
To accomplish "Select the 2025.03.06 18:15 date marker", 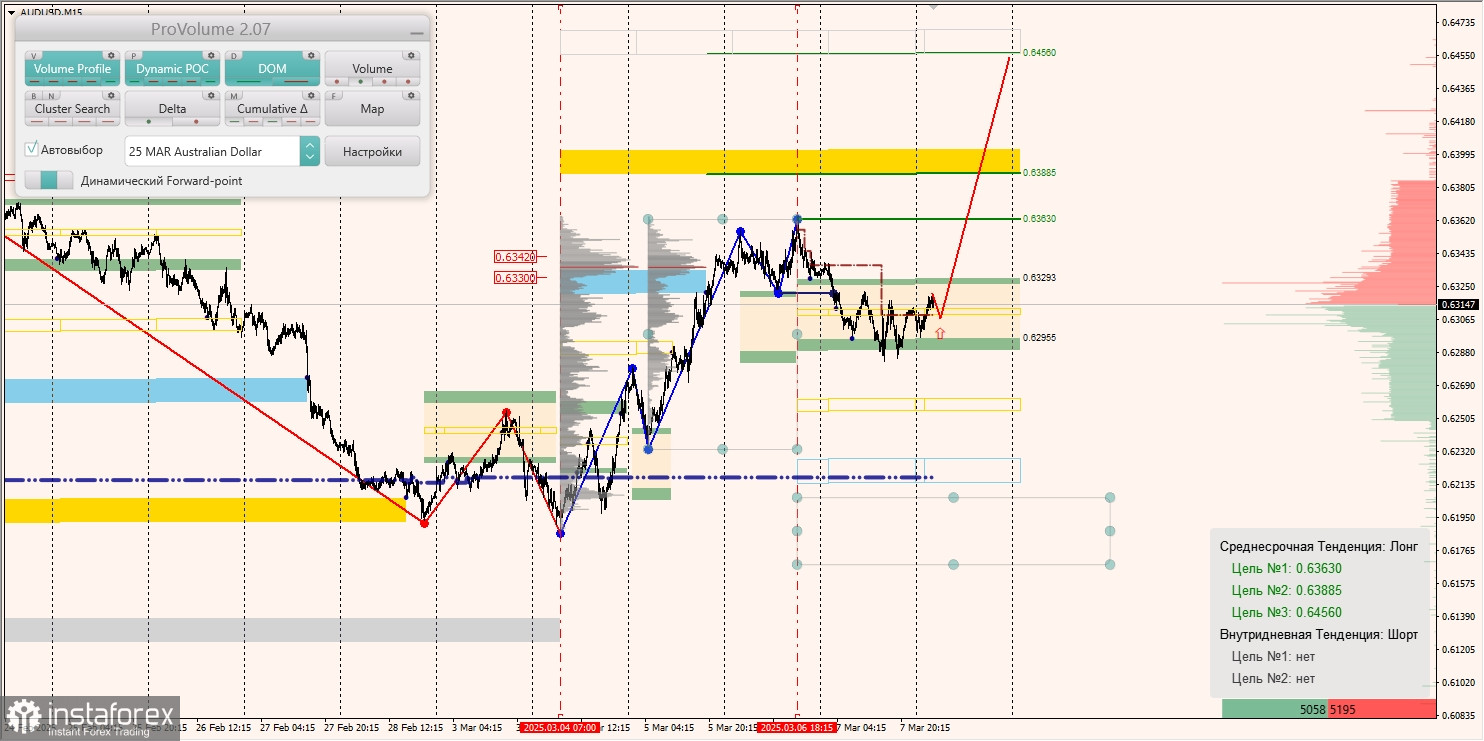I will [x=797, y=728].
